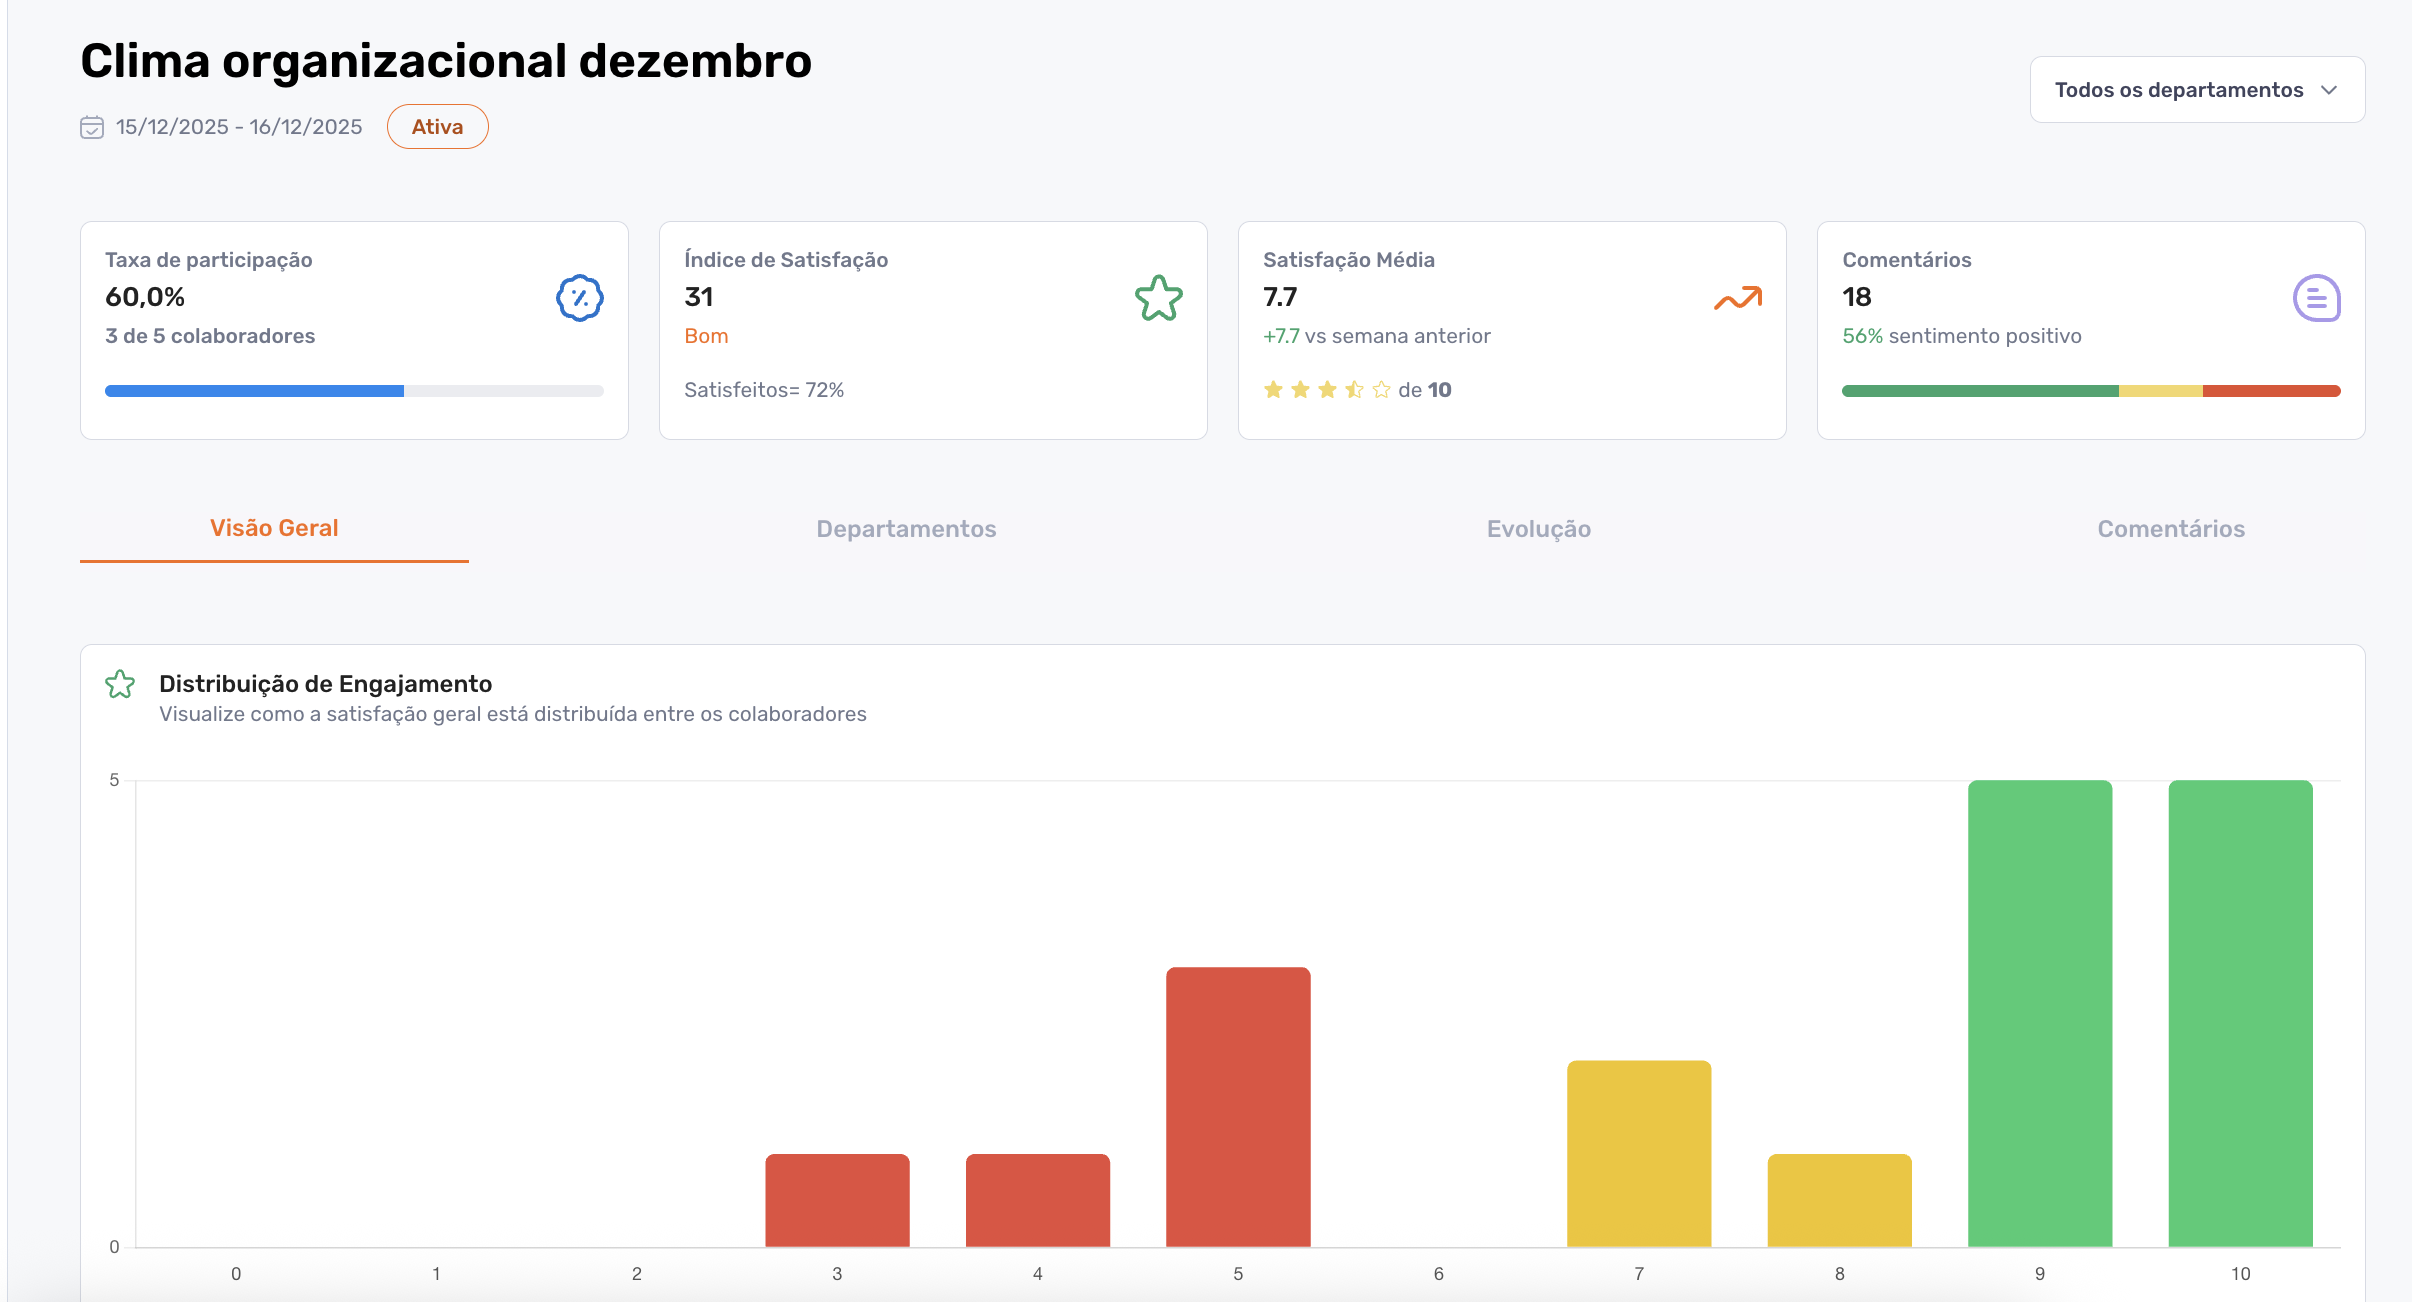Open the Evolução tab
The height and width of the screenshot is (1302, 2412).
coord(1537,528)
